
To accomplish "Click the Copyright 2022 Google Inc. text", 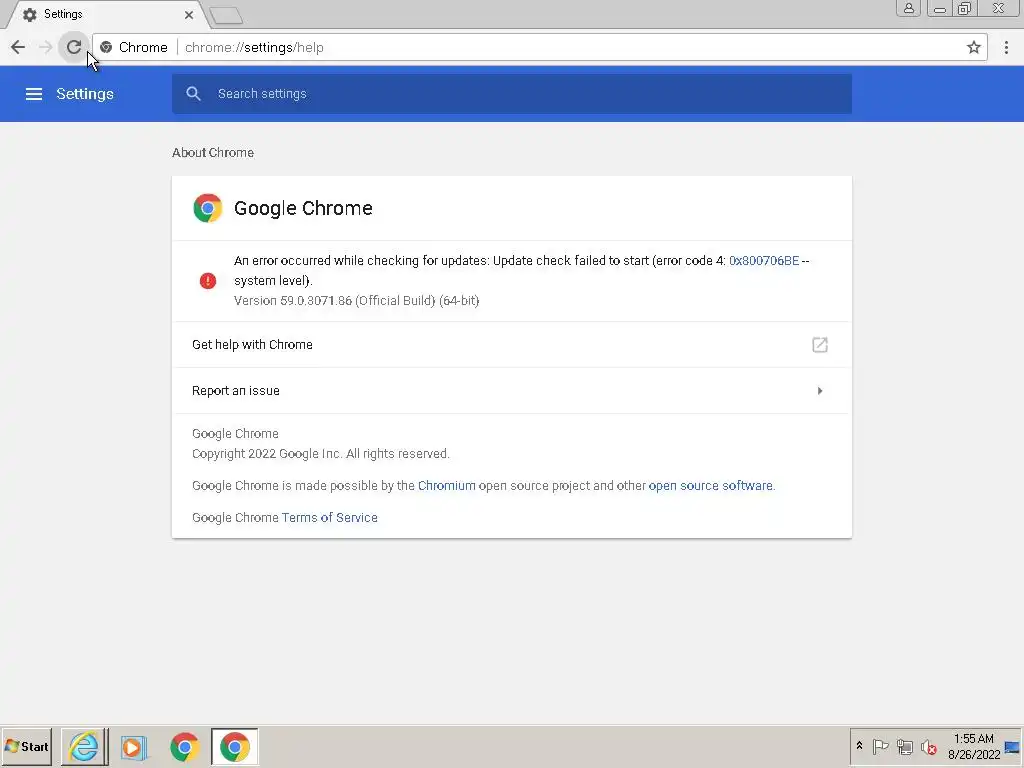I will point(321,453).
